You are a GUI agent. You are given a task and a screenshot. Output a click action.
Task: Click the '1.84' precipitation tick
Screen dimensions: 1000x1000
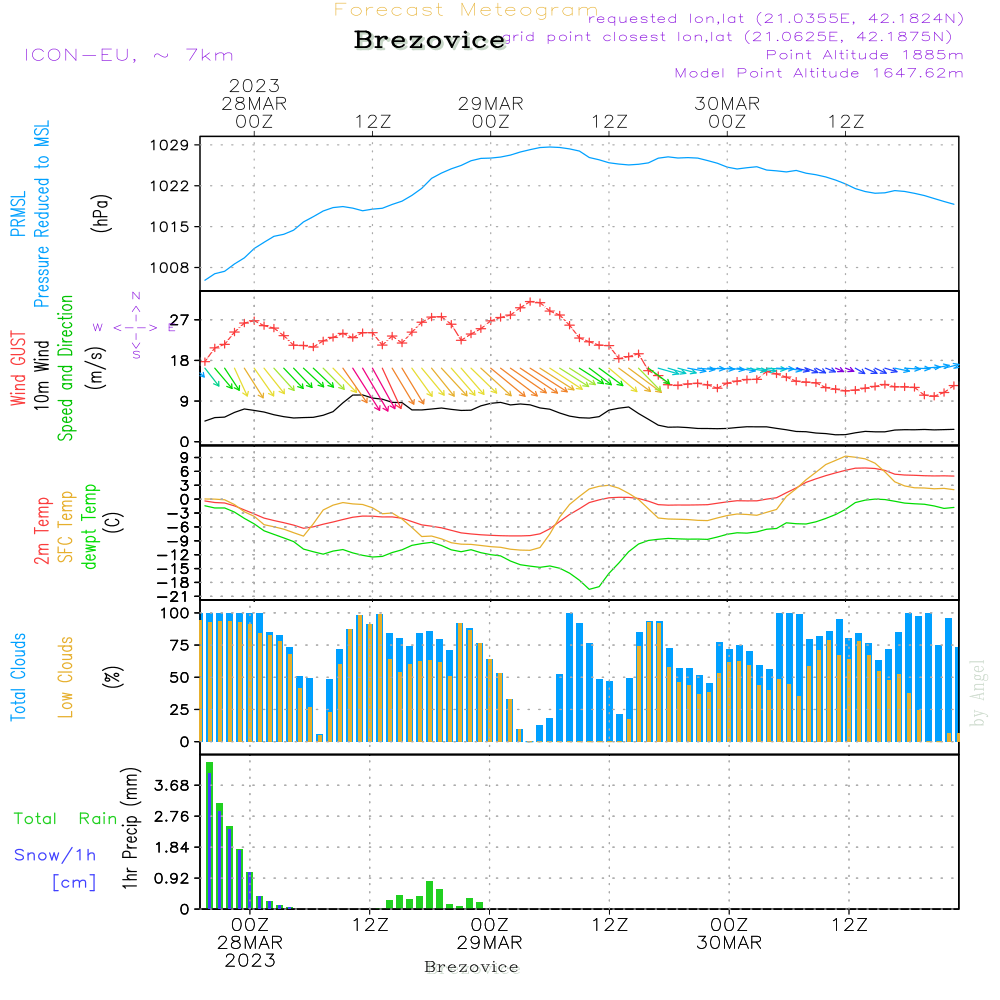pos(172,848)
